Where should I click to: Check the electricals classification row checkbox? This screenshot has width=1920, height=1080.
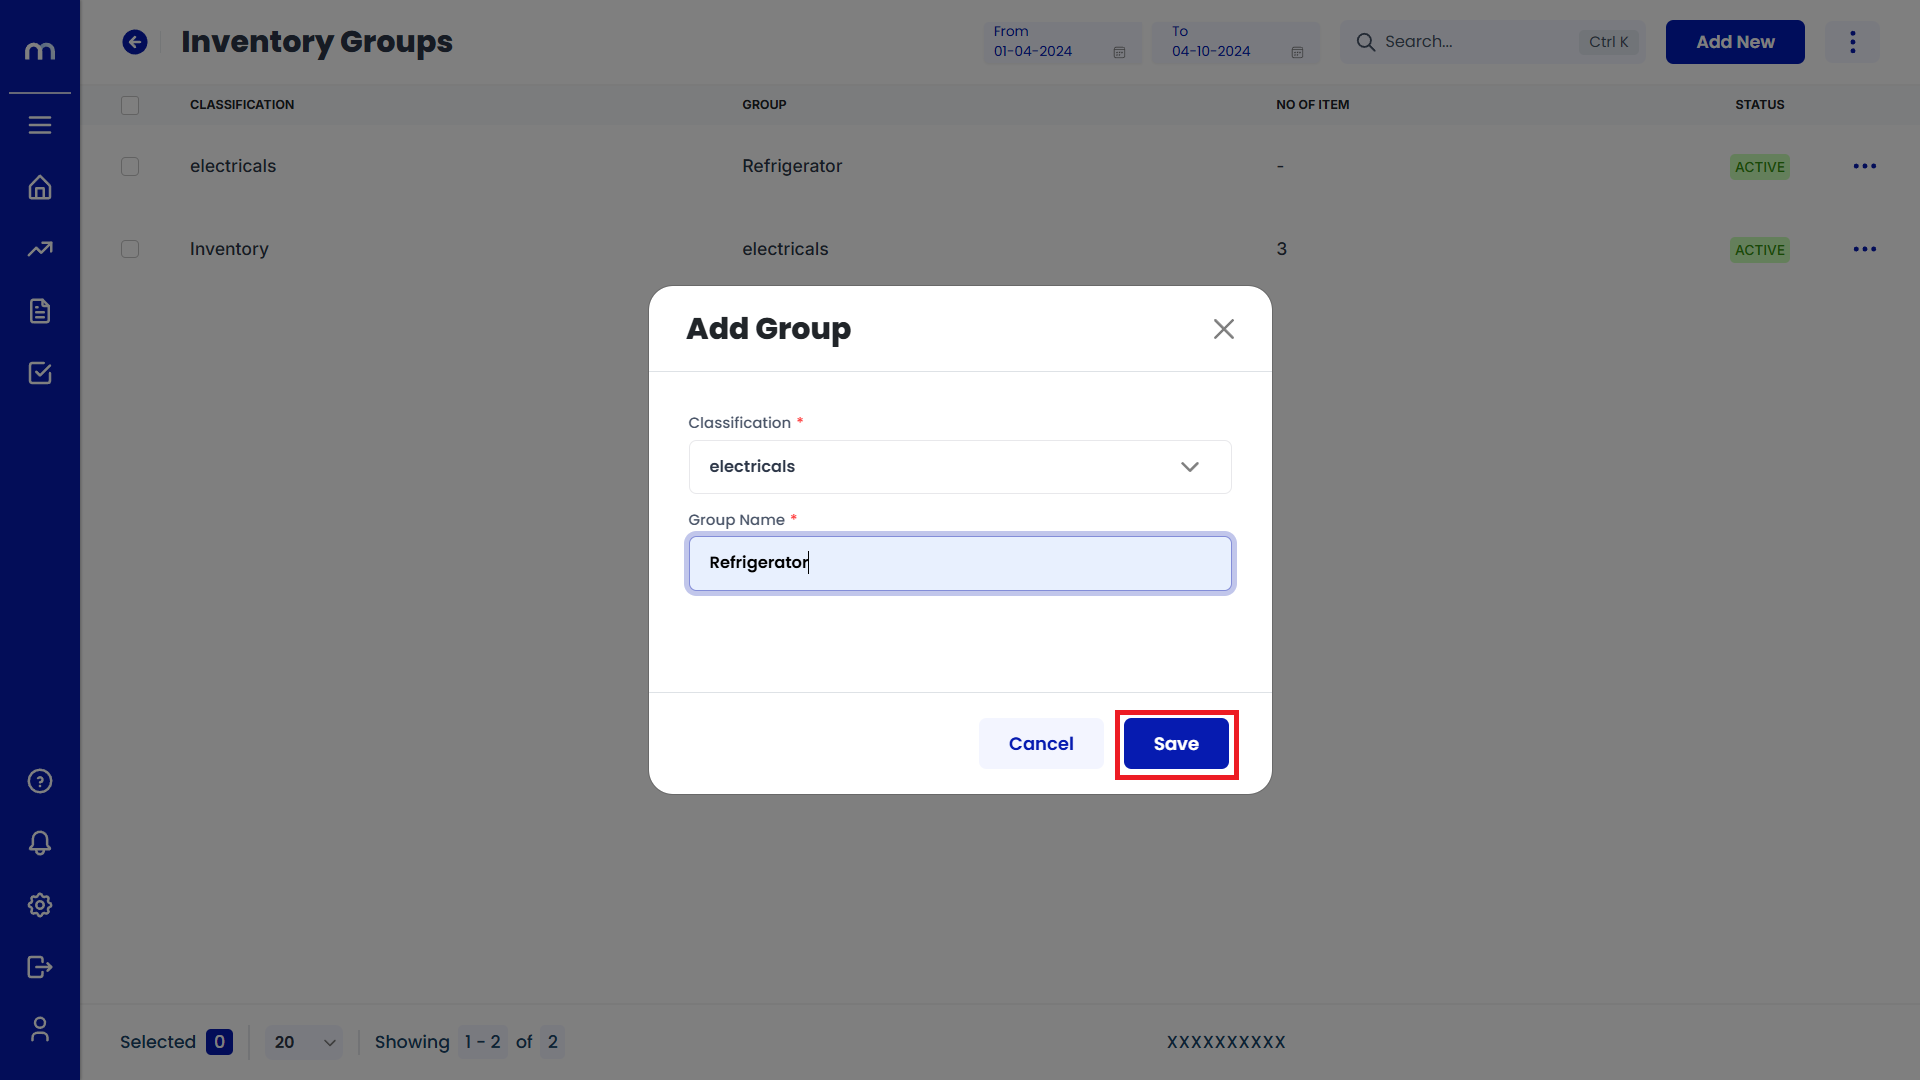tap(130, 166)
